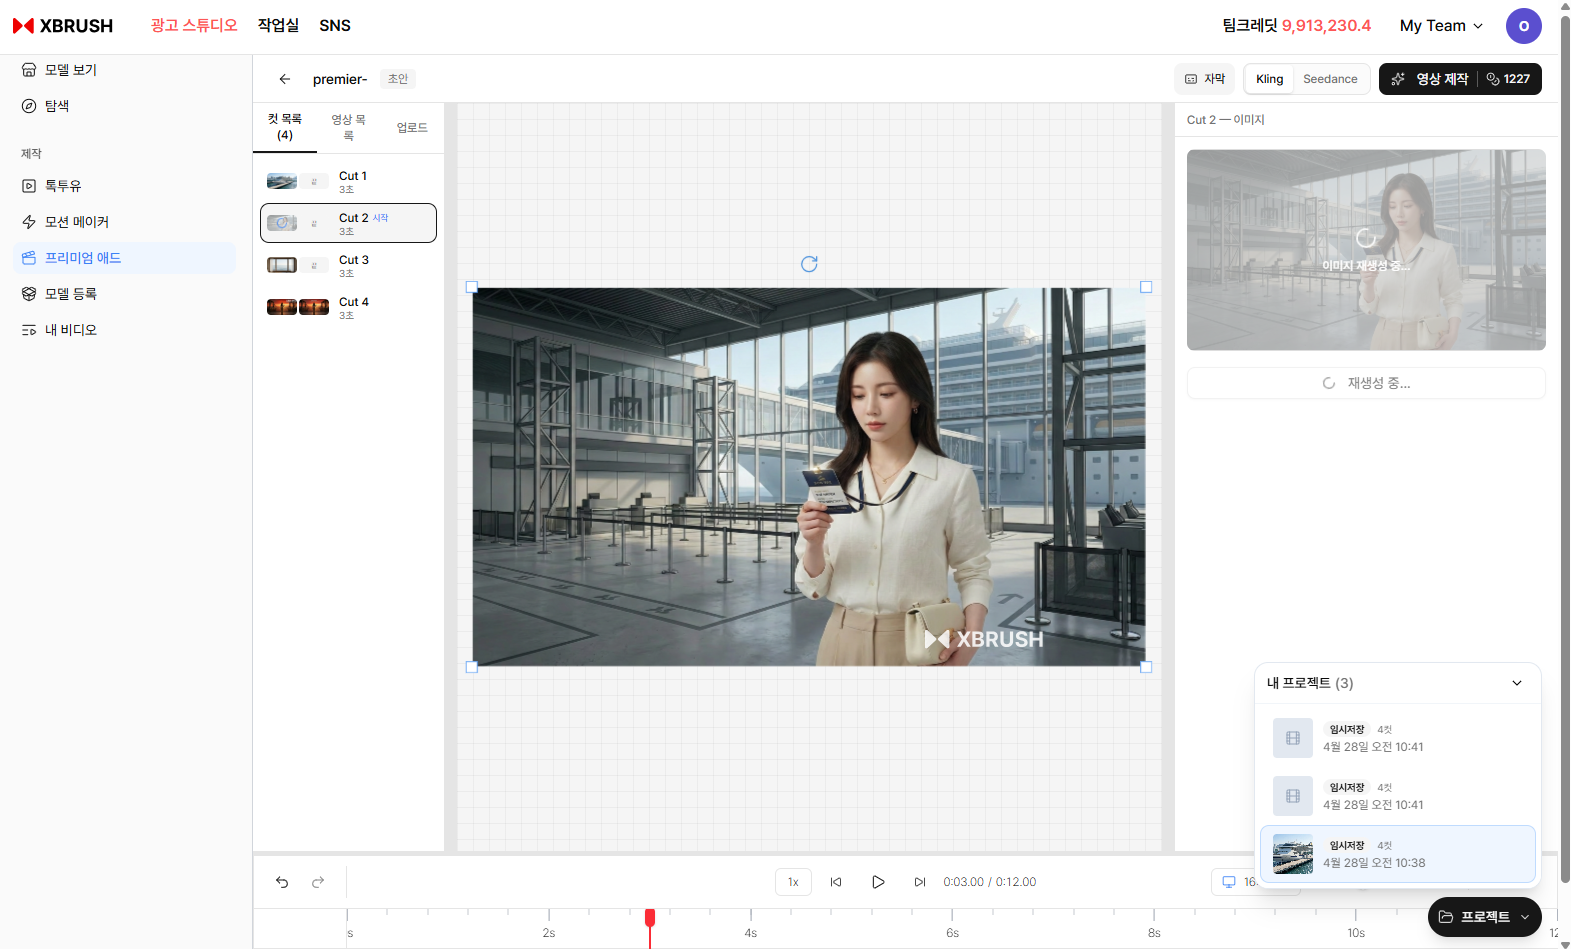Click the red timeline playhead marker
1571x949 pixels.
[x=650, y=918]
